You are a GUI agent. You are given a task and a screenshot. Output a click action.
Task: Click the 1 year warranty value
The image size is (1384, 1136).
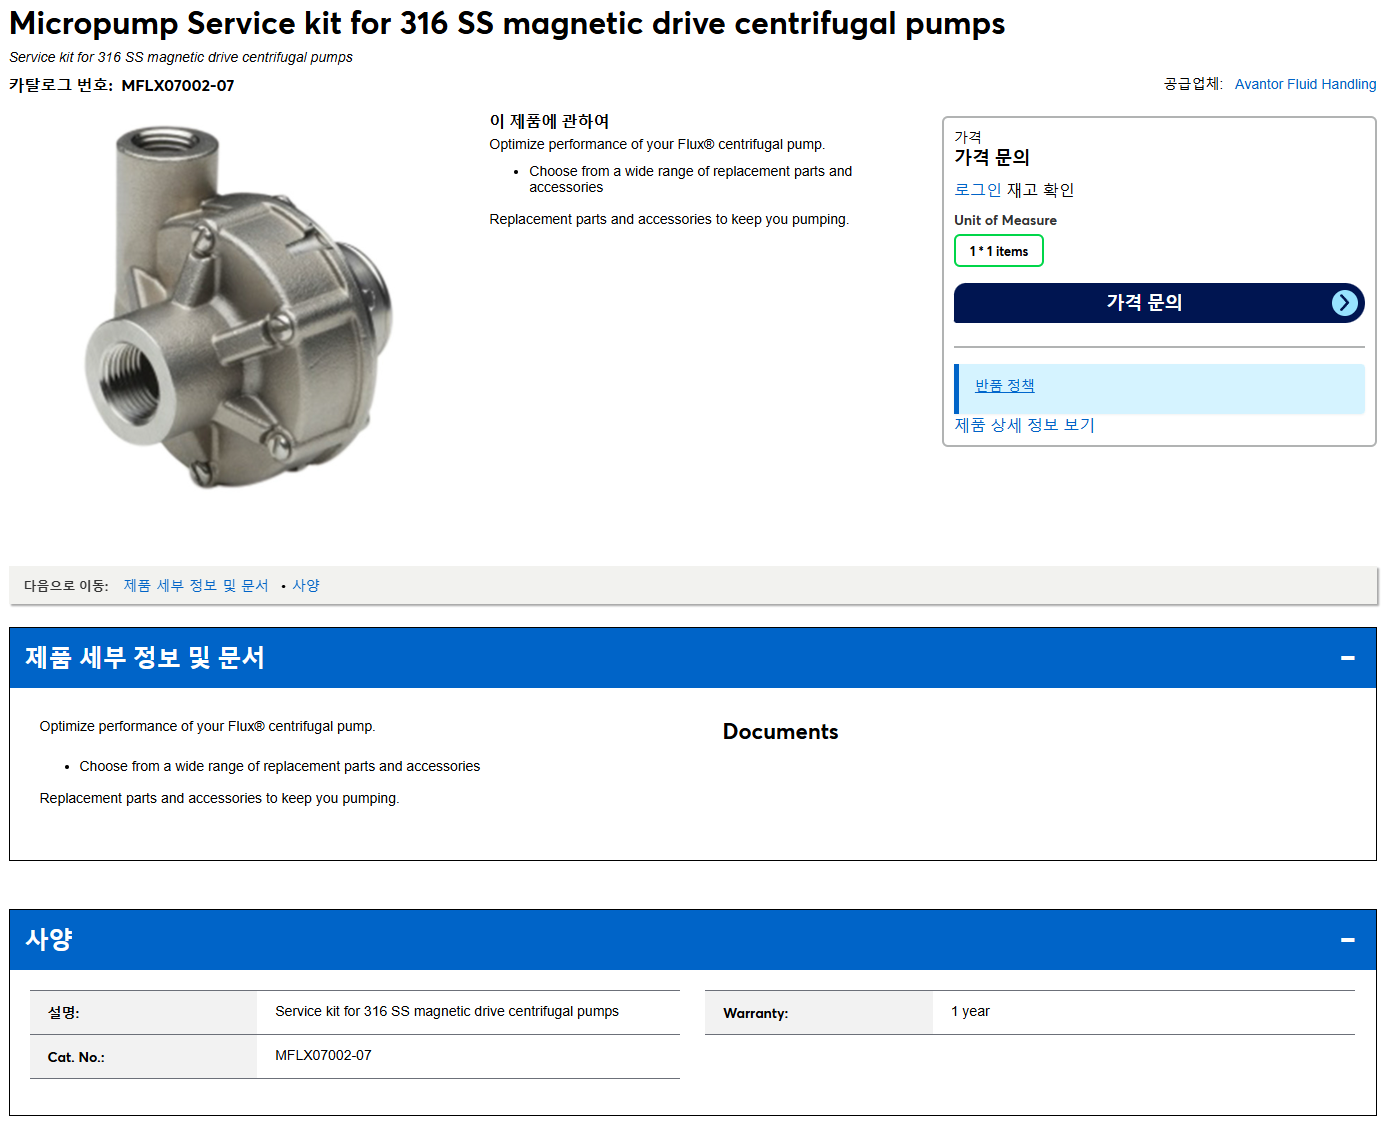970,1012
